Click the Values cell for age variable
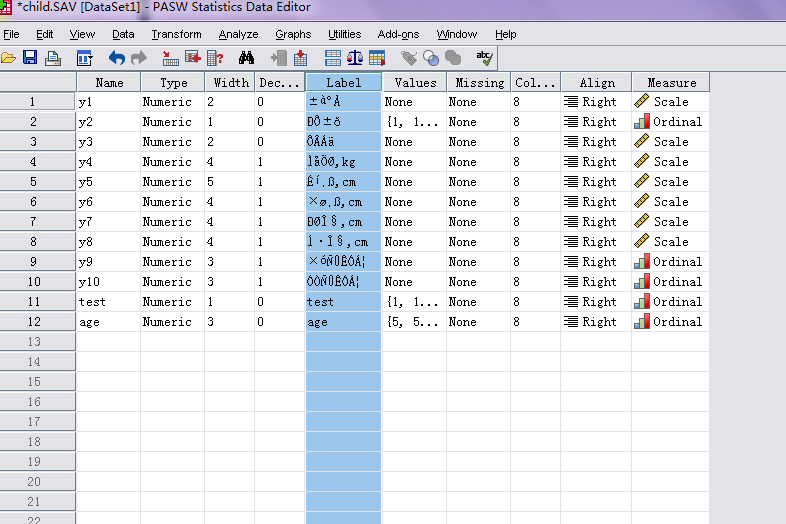Image resolution: width=786 pixels, height=524 pixels. point(413,322)
